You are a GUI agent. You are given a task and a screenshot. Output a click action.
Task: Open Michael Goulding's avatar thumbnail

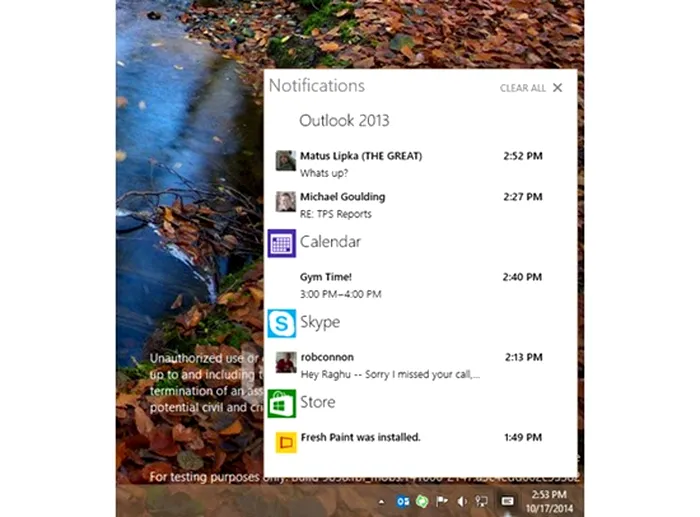pos(285,202)
